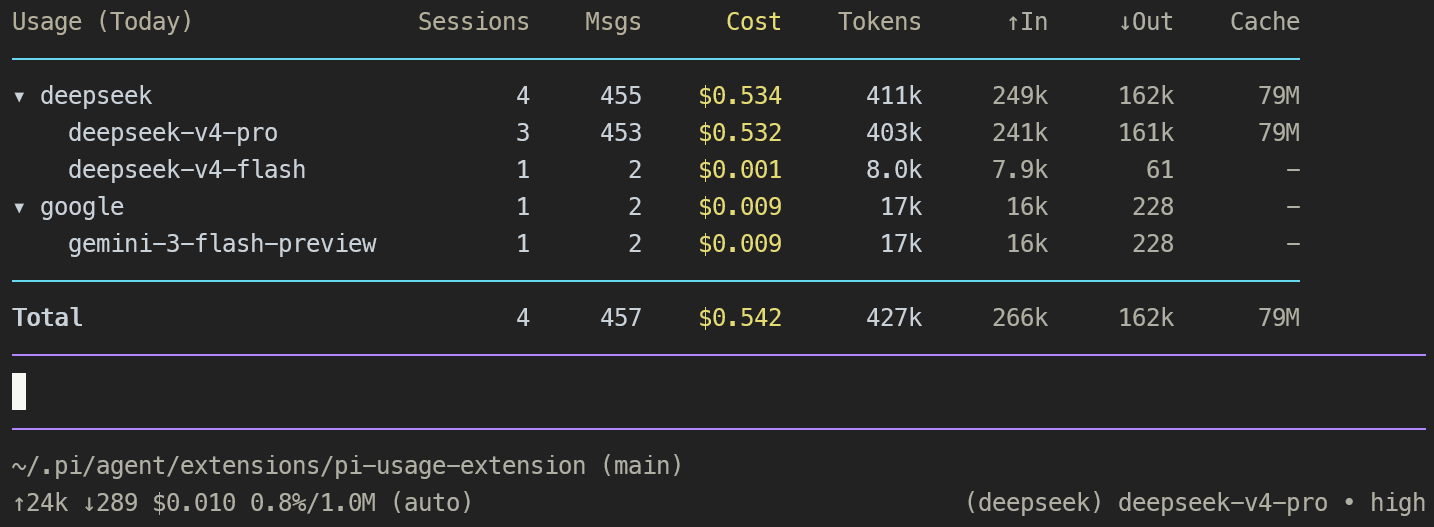This screenshot has height=527, width=1434.
Task: Click the 455 messages value for deepseek
Action: pos(621,96)
